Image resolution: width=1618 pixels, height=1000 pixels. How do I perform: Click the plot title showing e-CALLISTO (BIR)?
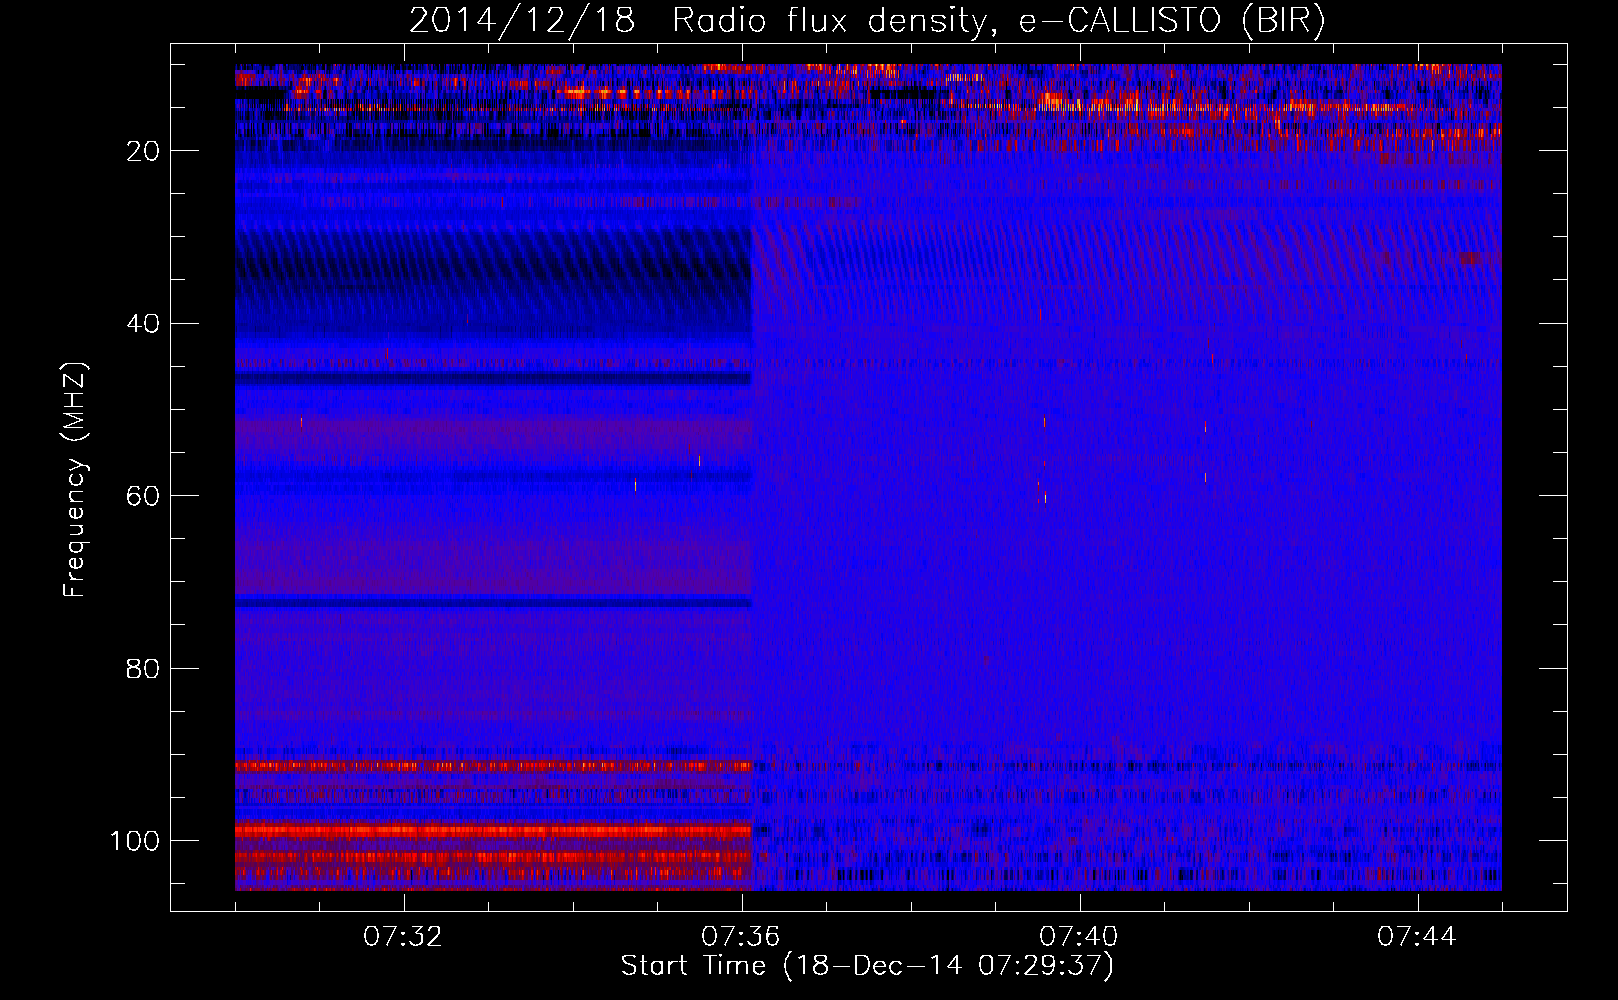tap(867, 21)
